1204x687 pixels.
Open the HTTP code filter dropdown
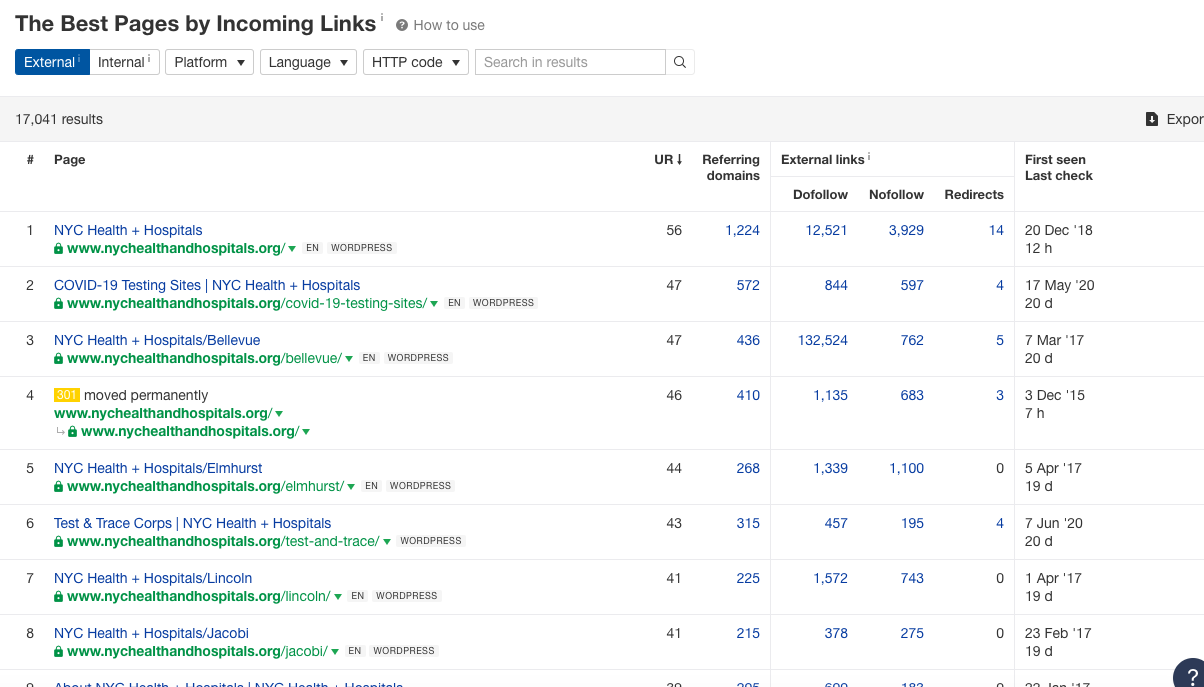coord(416,62)
